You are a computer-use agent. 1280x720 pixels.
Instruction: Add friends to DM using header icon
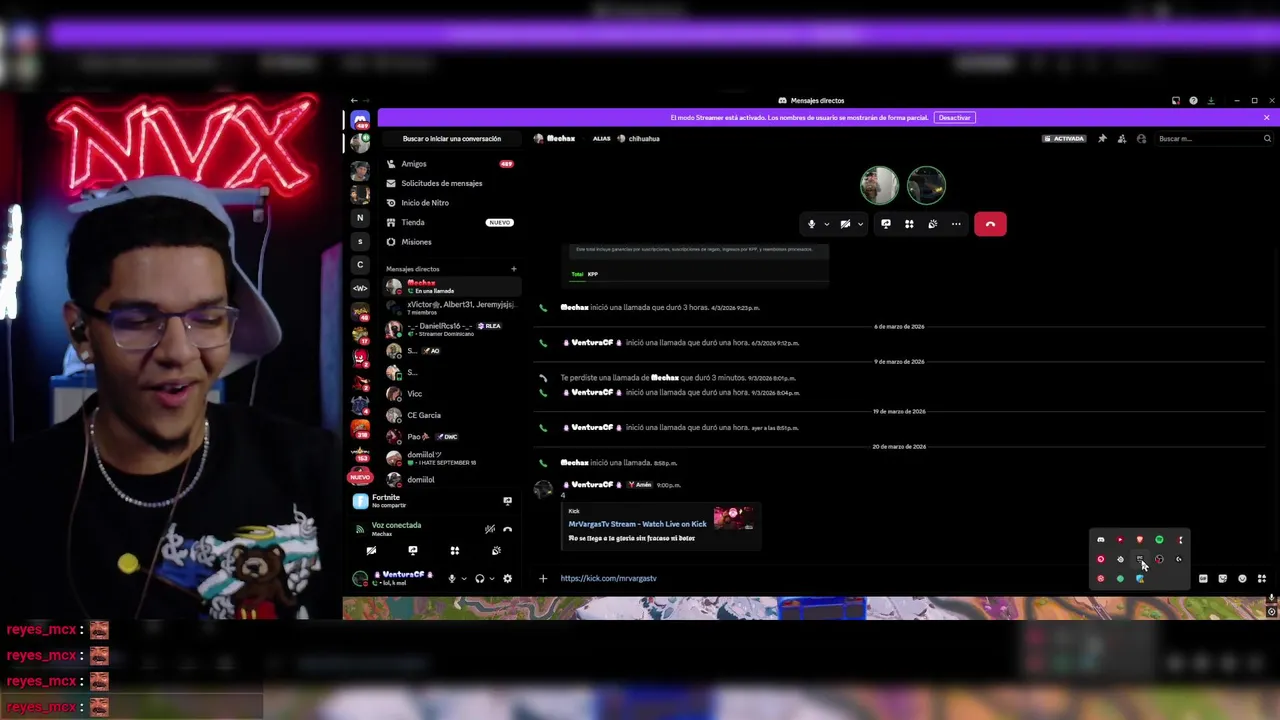[1122, 139]
